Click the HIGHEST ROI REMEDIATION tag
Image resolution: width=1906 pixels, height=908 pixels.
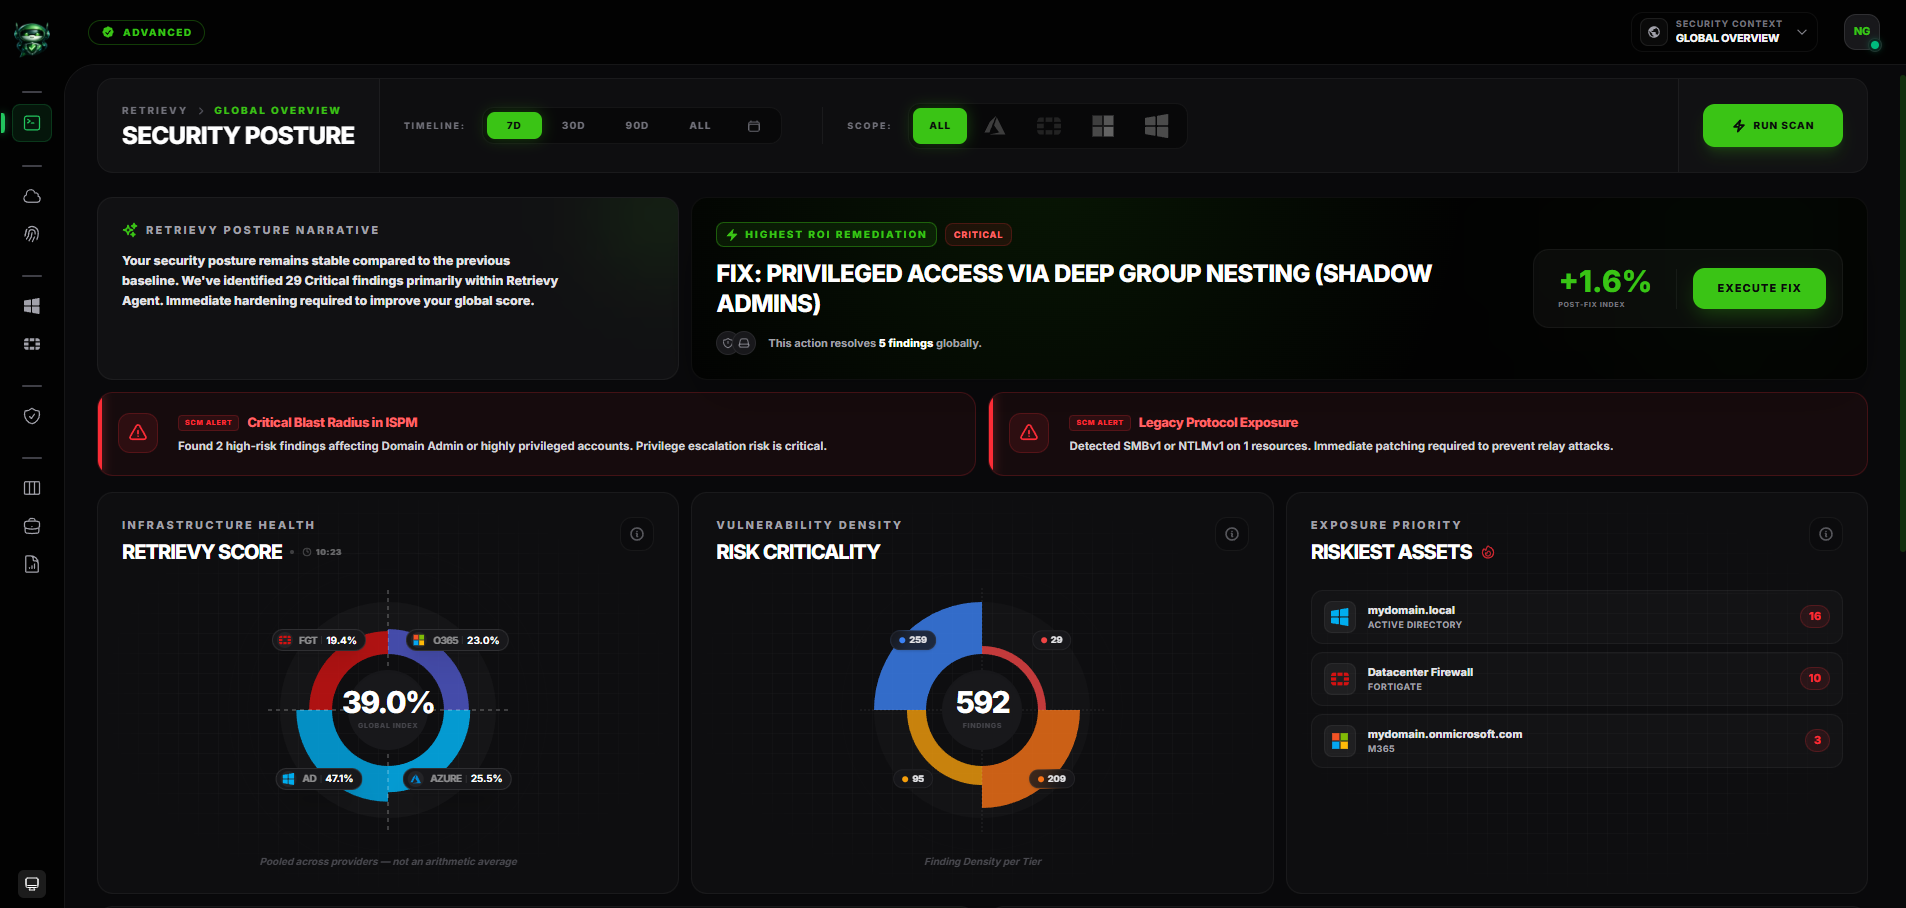pos(826,235)
